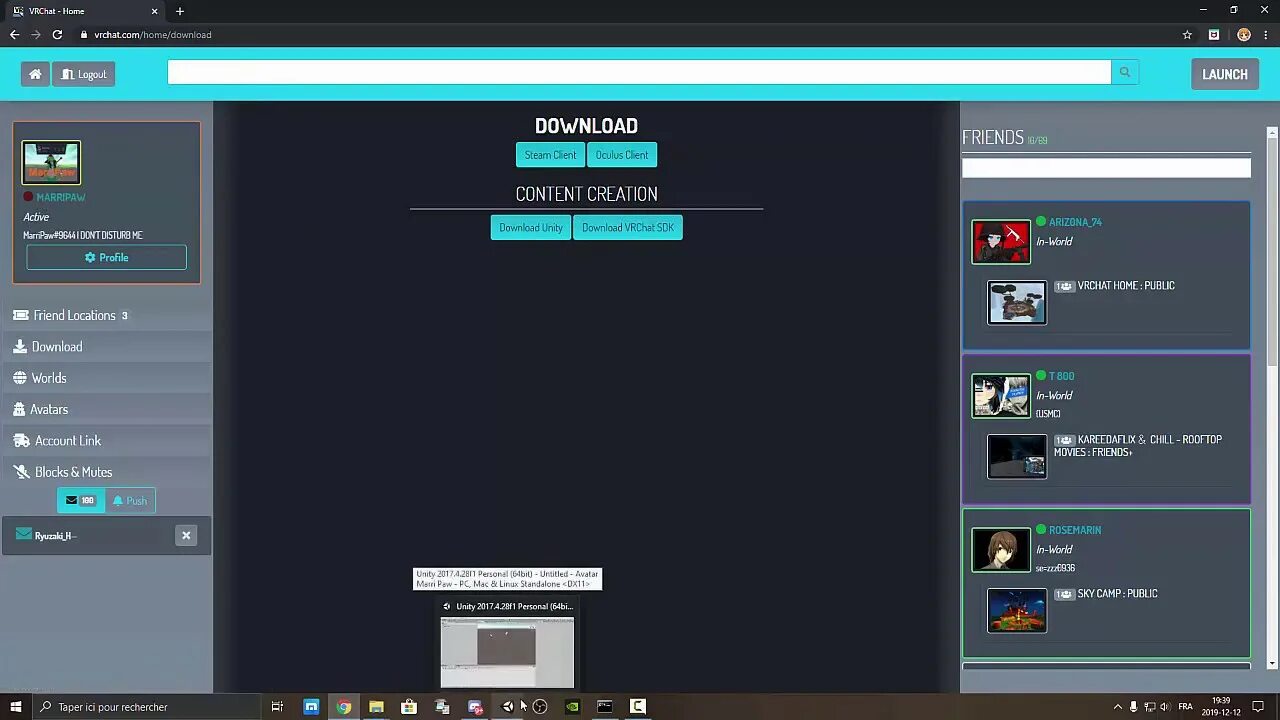Open SKY CAMP world thumbnail
This screenshot has width=1280, height=720.
coord(1017,611)
